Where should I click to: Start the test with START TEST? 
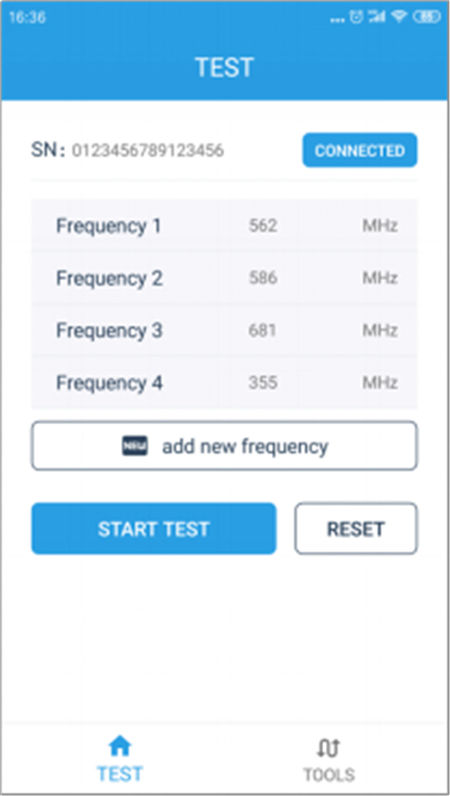coord(154,528)
